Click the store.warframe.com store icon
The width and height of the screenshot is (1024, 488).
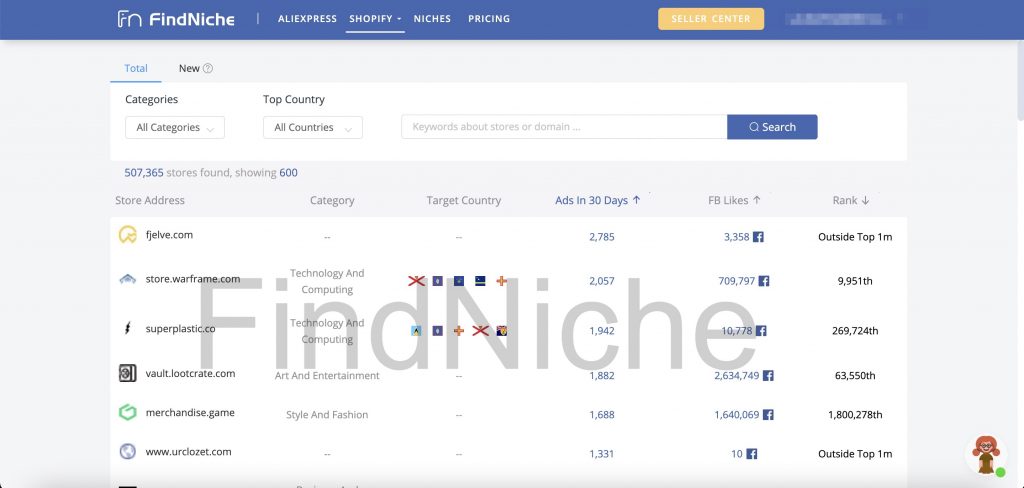click(x=127, y=279)
